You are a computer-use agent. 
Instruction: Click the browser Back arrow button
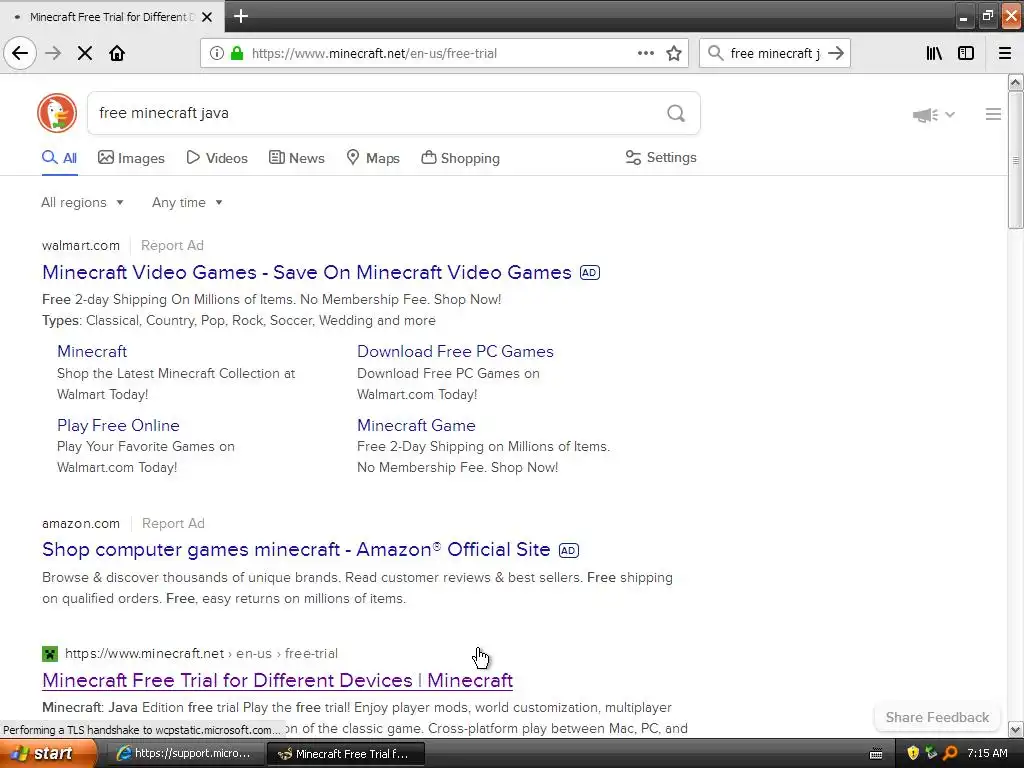tap(20, 53)
